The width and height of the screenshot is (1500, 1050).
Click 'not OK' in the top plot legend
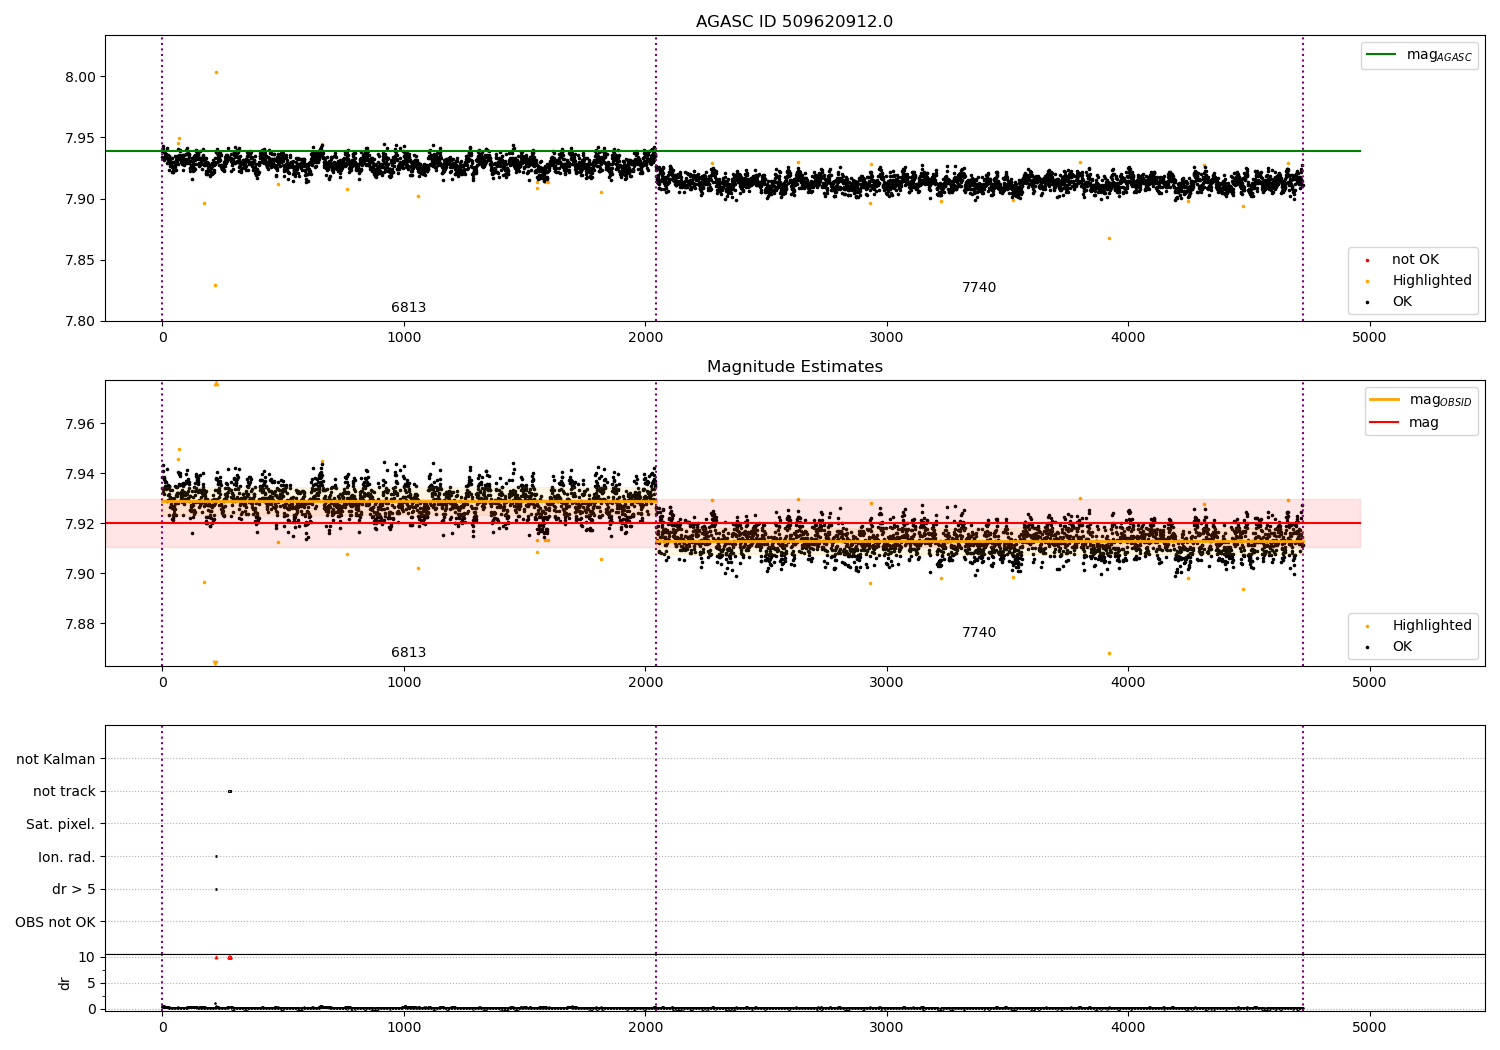click(1415, 260)
